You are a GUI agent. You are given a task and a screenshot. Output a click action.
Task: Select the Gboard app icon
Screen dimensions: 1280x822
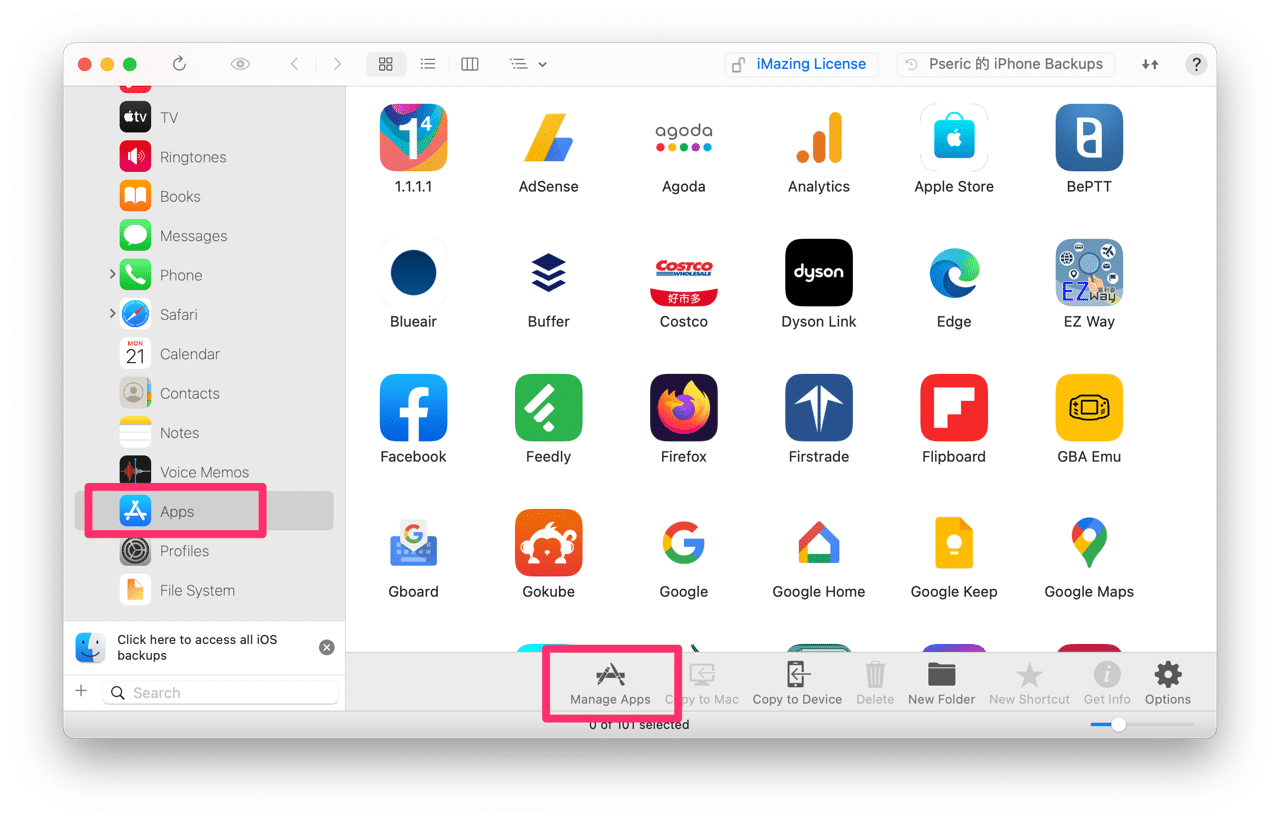413,543
